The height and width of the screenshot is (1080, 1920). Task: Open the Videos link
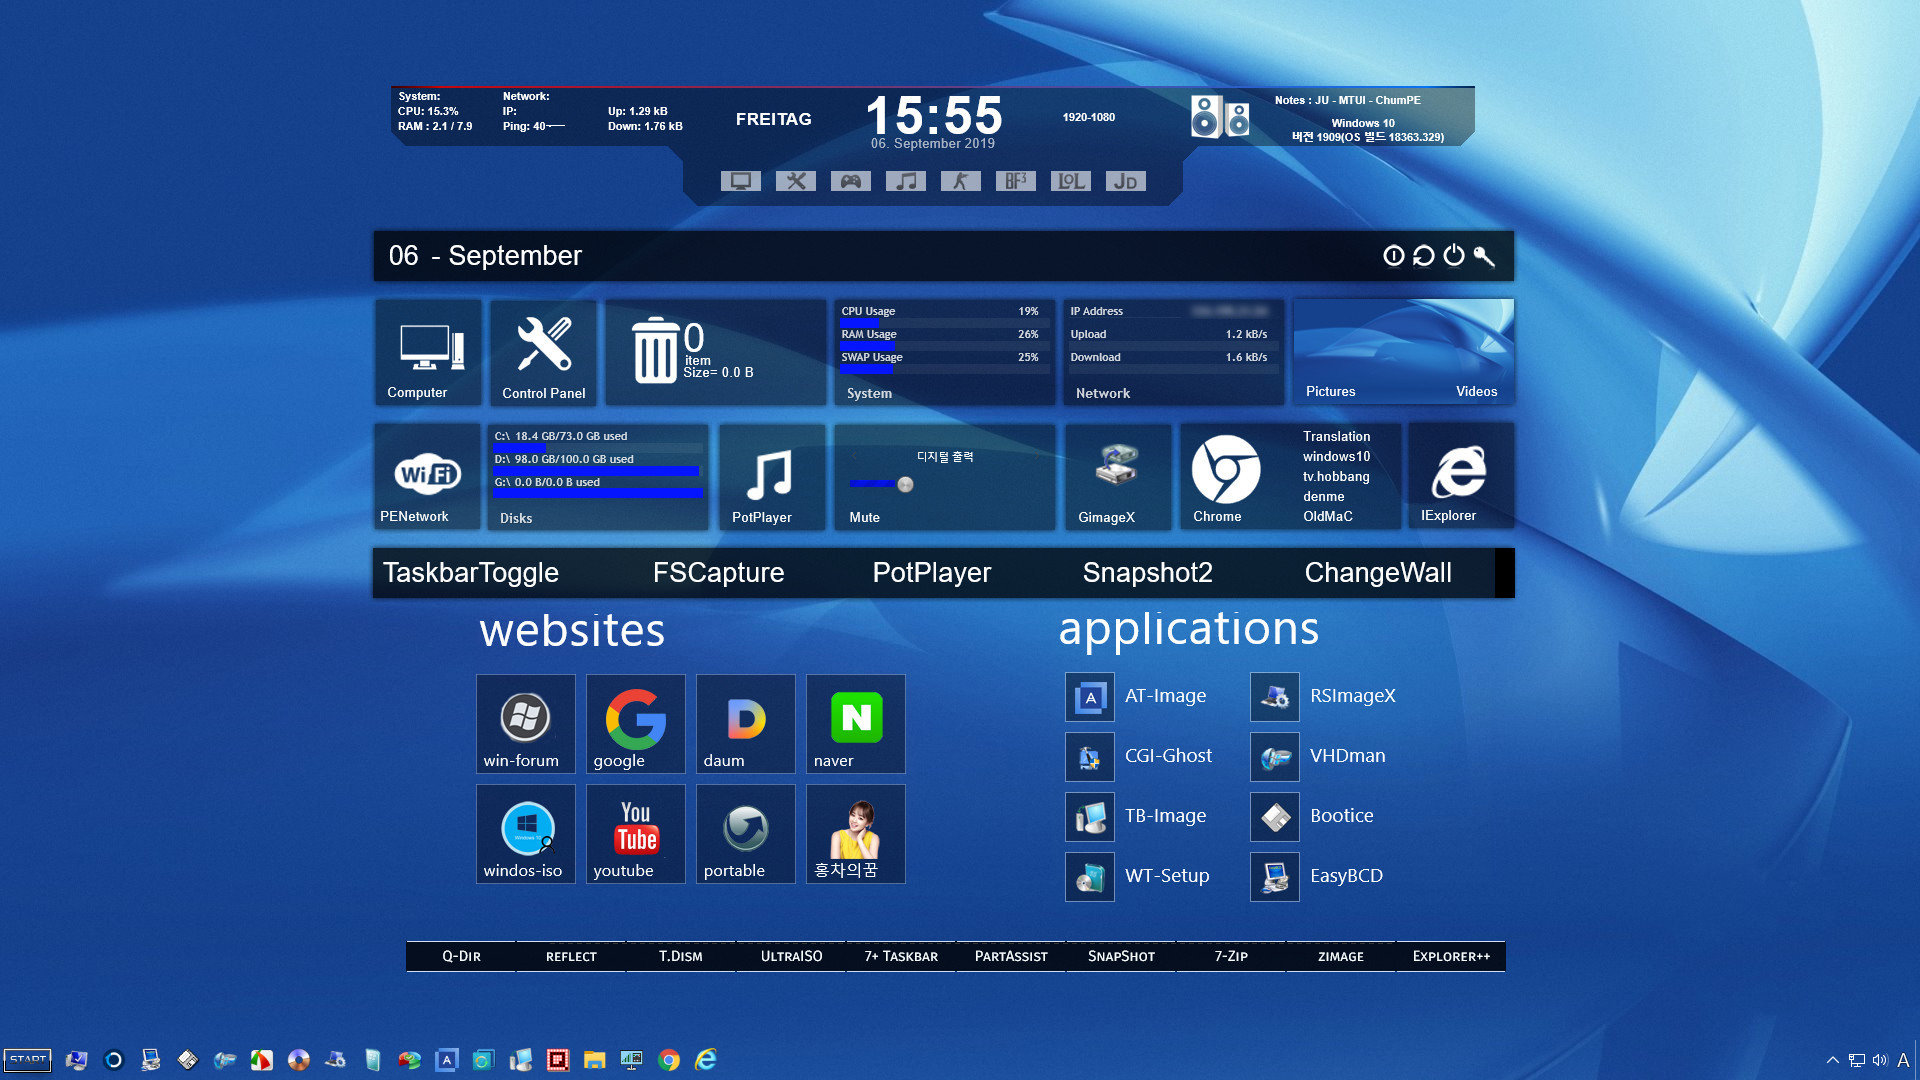tap(1476, 392)
